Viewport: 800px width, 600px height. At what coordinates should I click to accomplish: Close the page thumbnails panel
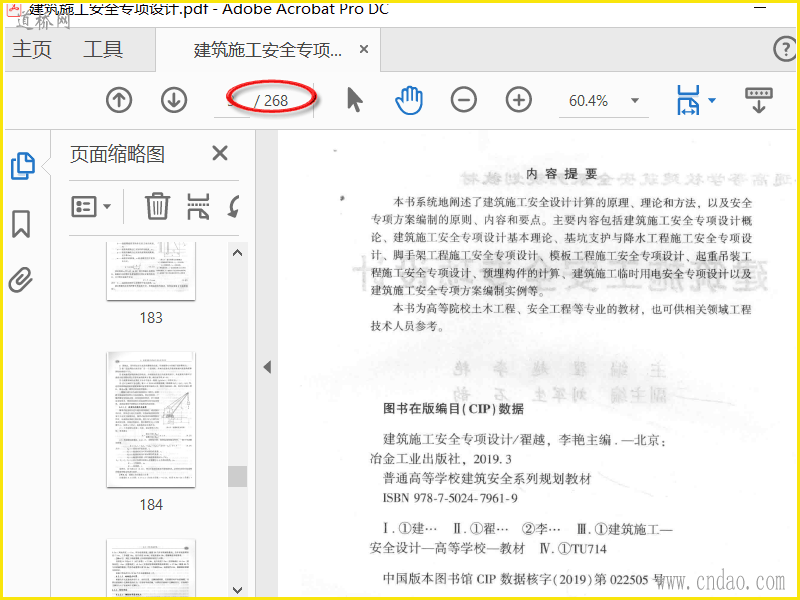coord(220,153)
